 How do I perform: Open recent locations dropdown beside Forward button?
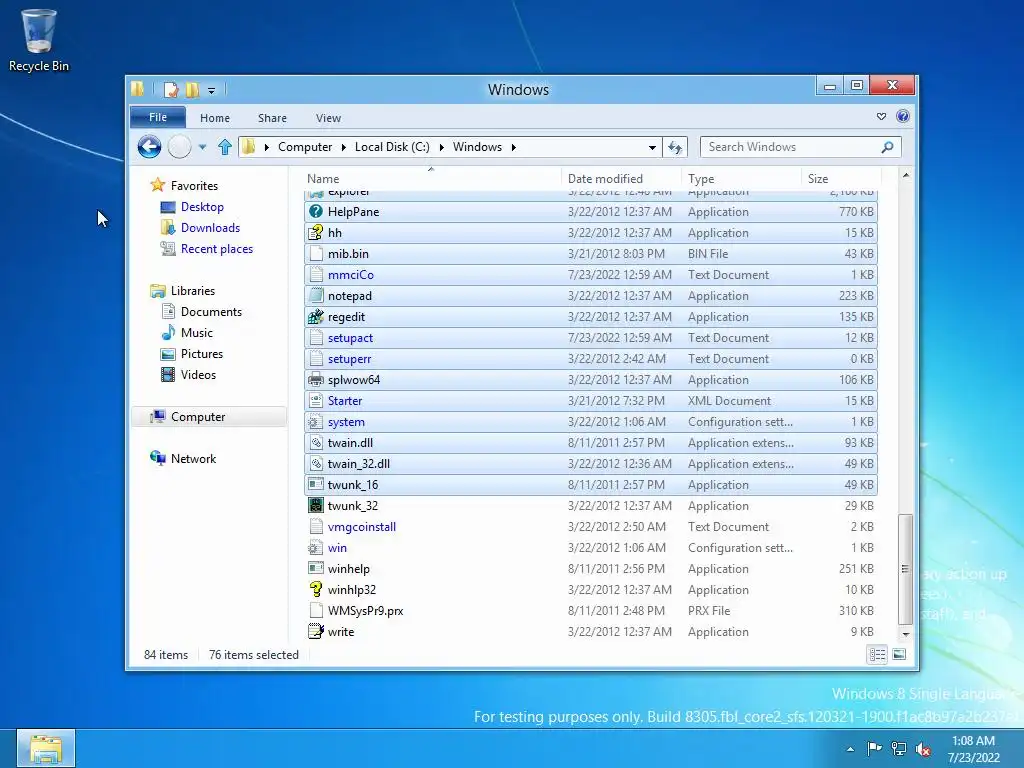pos(202,147)
